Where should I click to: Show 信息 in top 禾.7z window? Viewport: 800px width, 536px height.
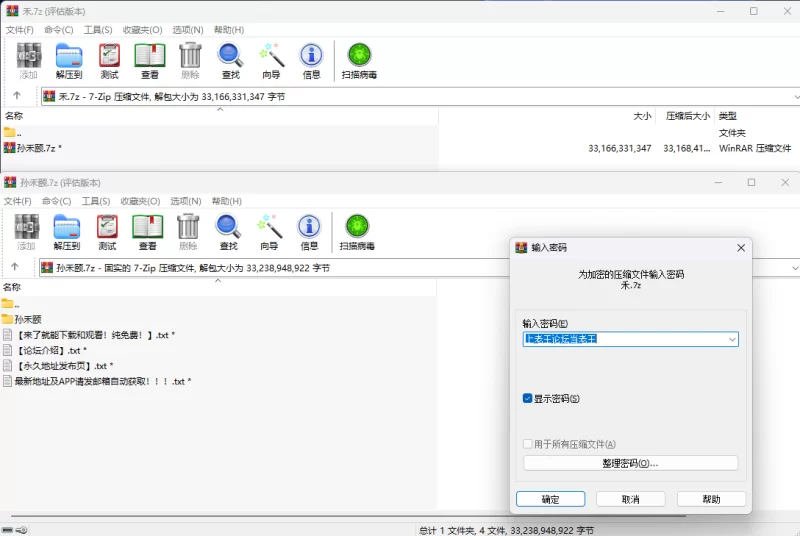[311, 61]
